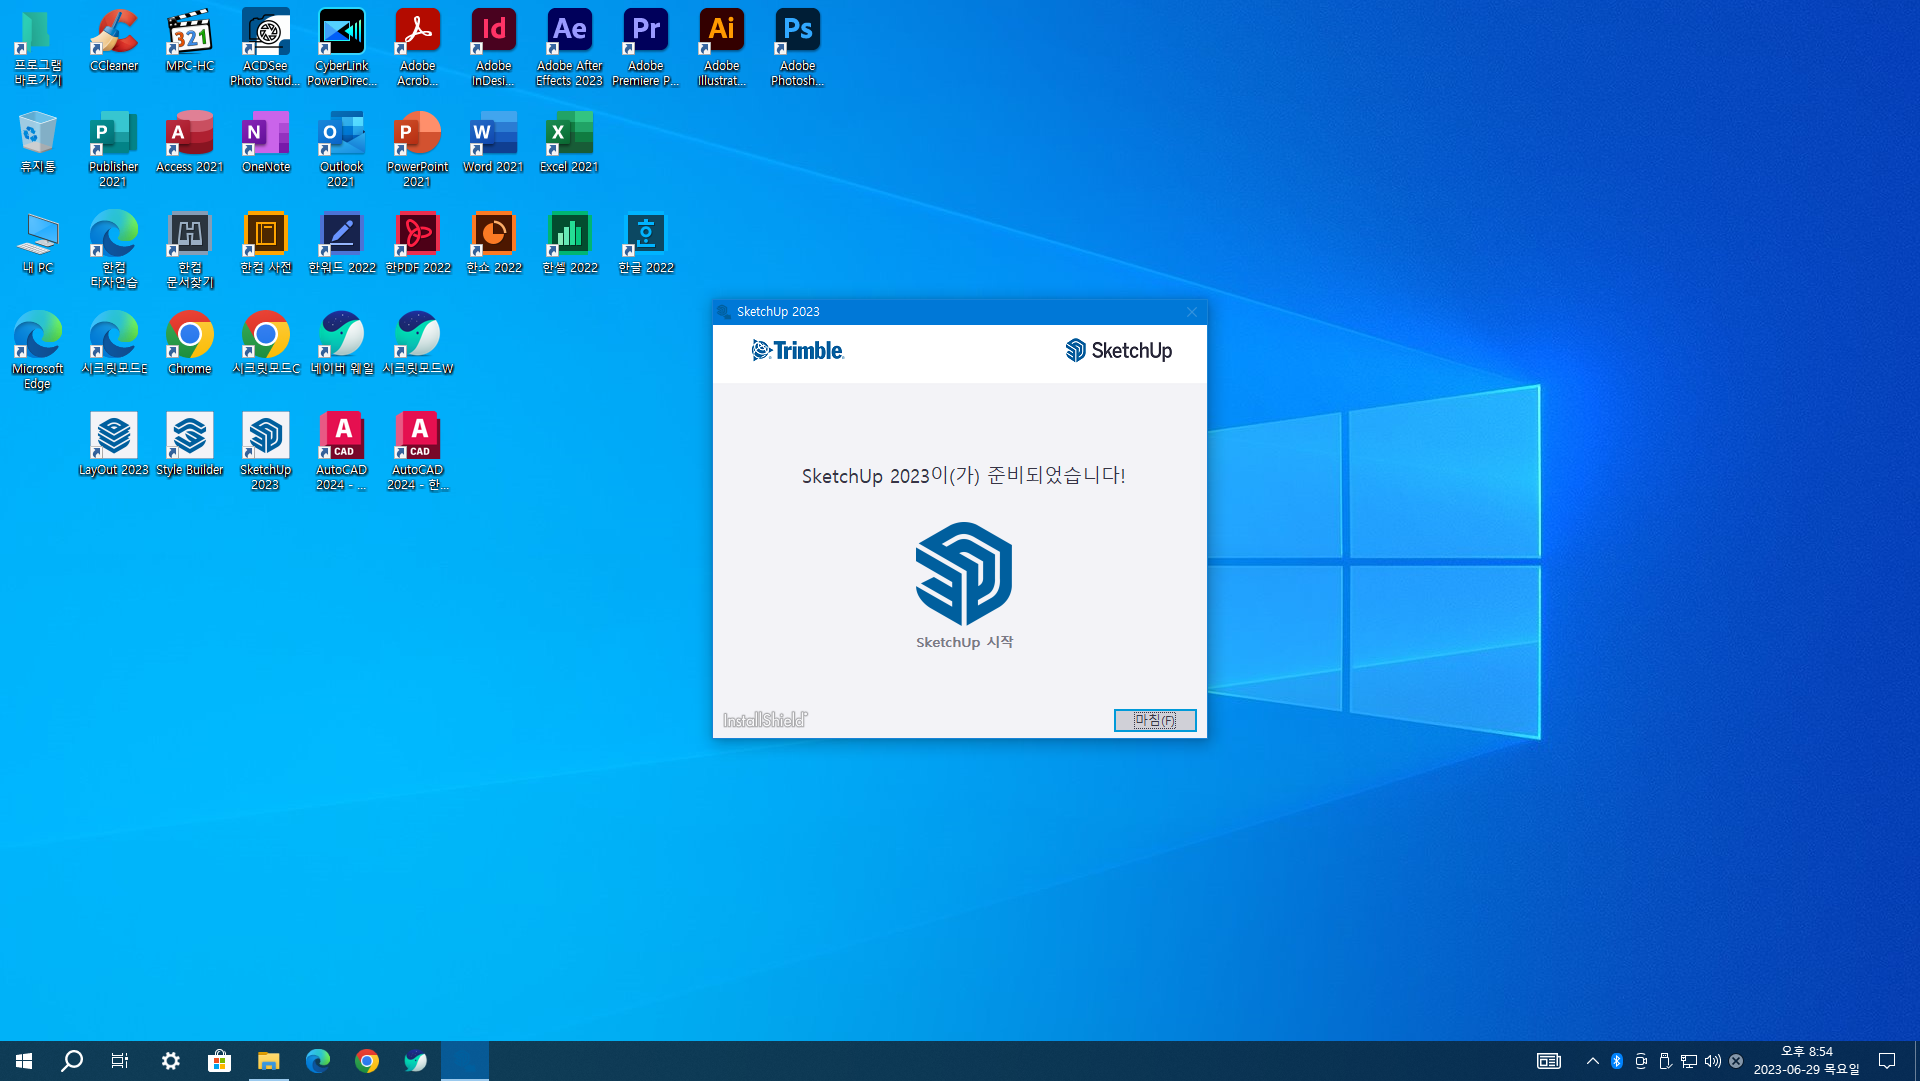Select the Style Builder desktop icon
Image resolution: width=1920 pixels, height=1081 pixels.
coord(189,438)
